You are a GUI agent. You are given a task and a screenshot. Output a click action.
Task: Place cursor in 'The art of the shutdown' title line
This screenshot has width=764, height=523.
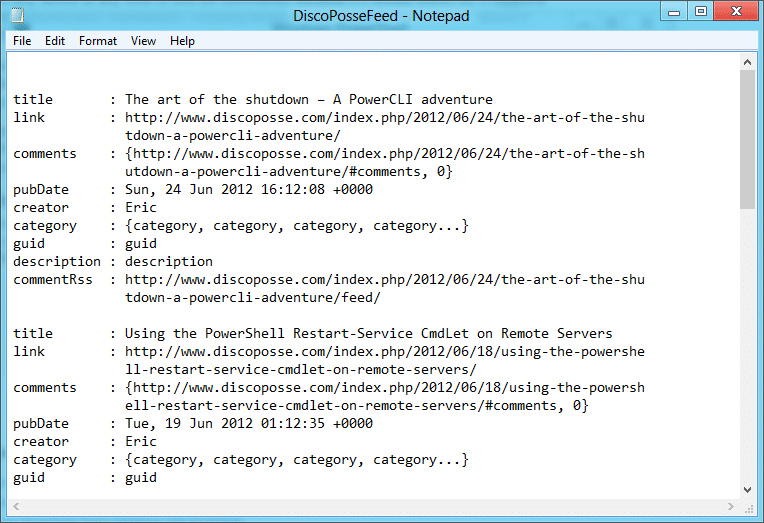(308, 100)
